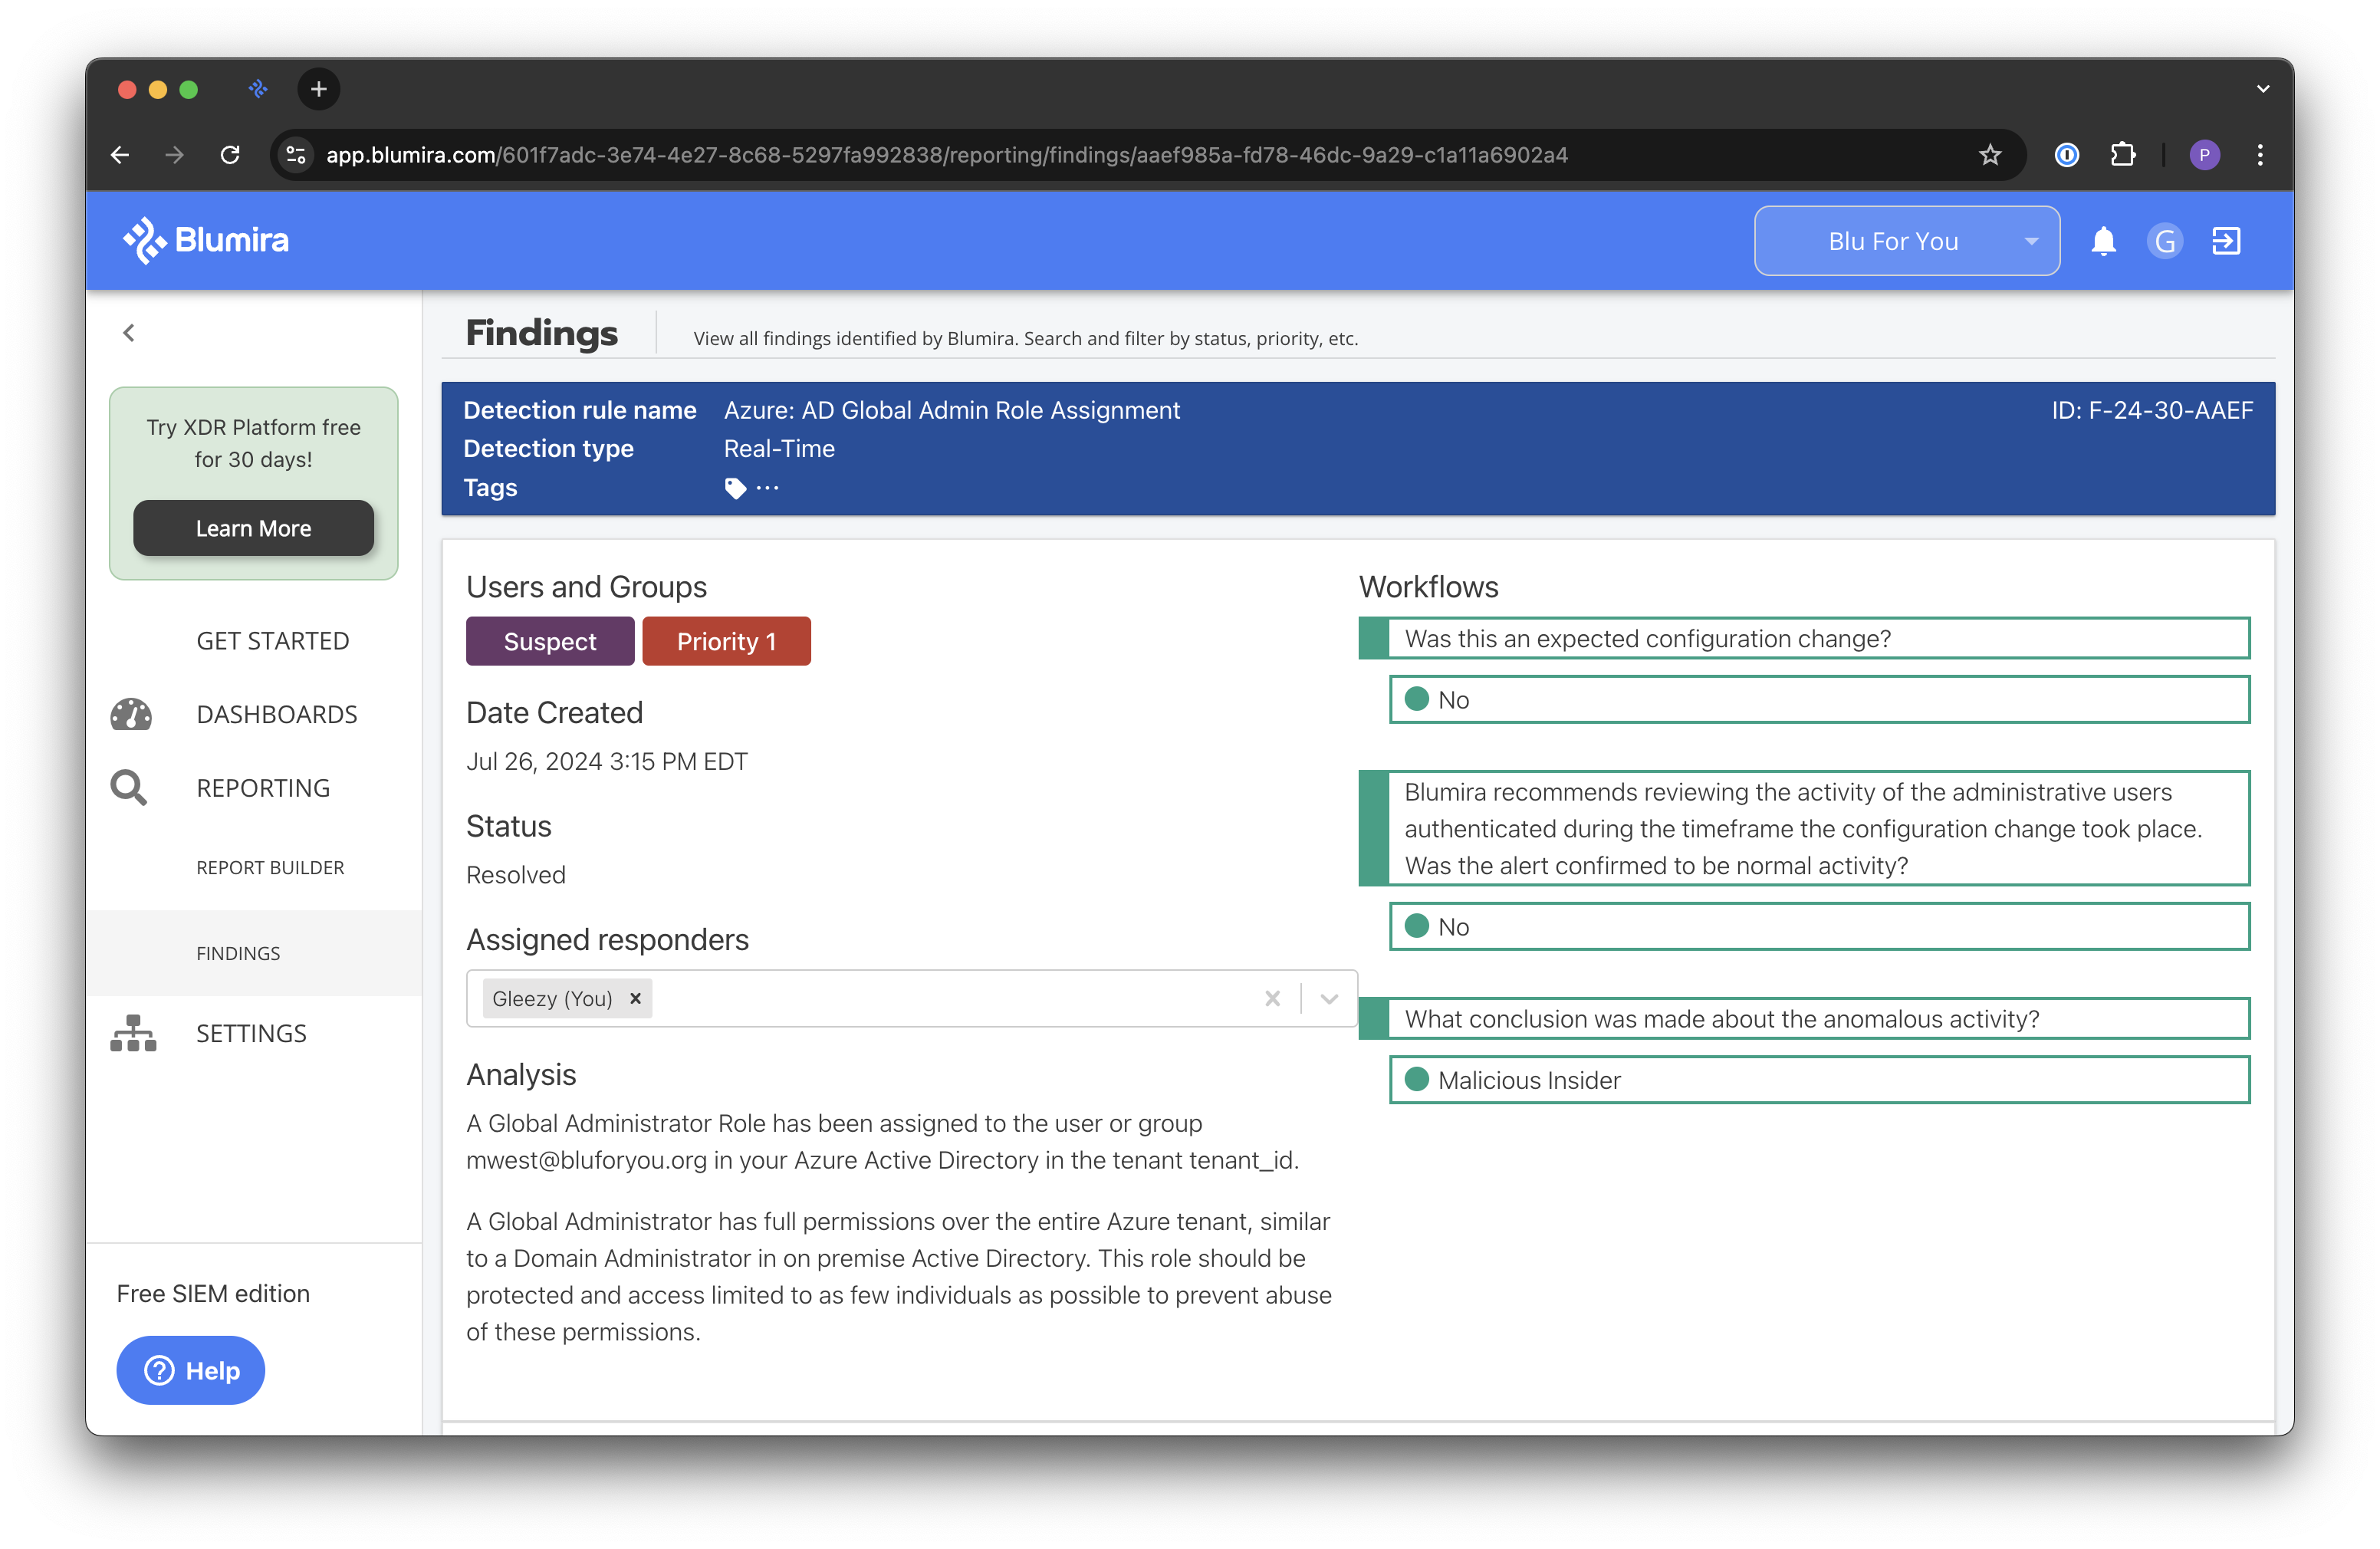
Task: Click the Real-Time detection type value
Action: pos(779,448)
